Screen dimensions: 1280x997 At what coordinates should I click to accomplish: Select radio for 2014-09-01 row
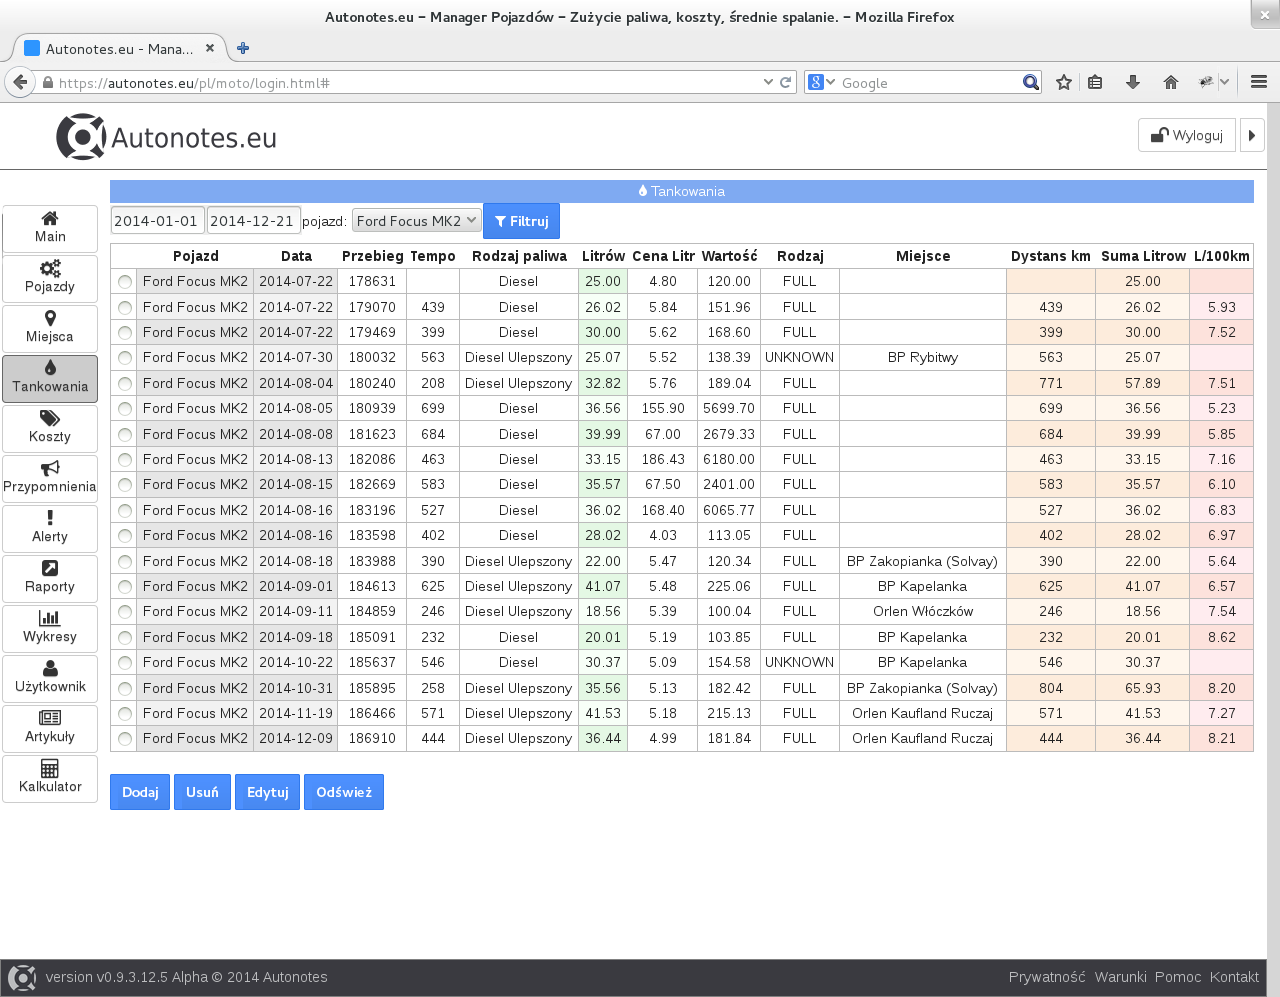125,587
